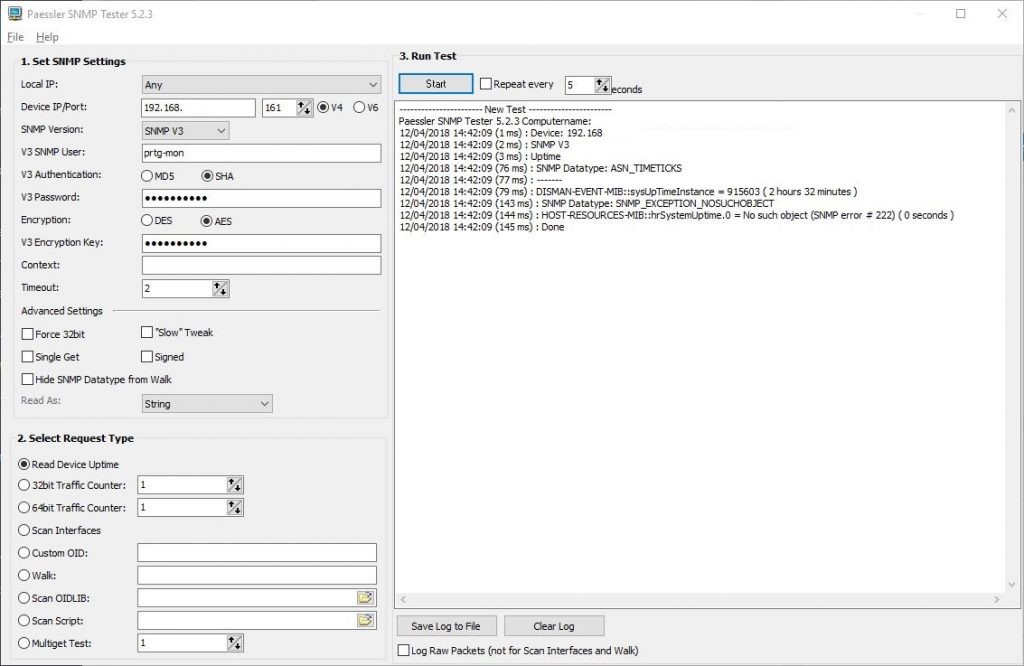This screenshot has height=666, width=1024.
Task: Select SHA authentication
Action: pyautogui.click(x=207, y=176)
